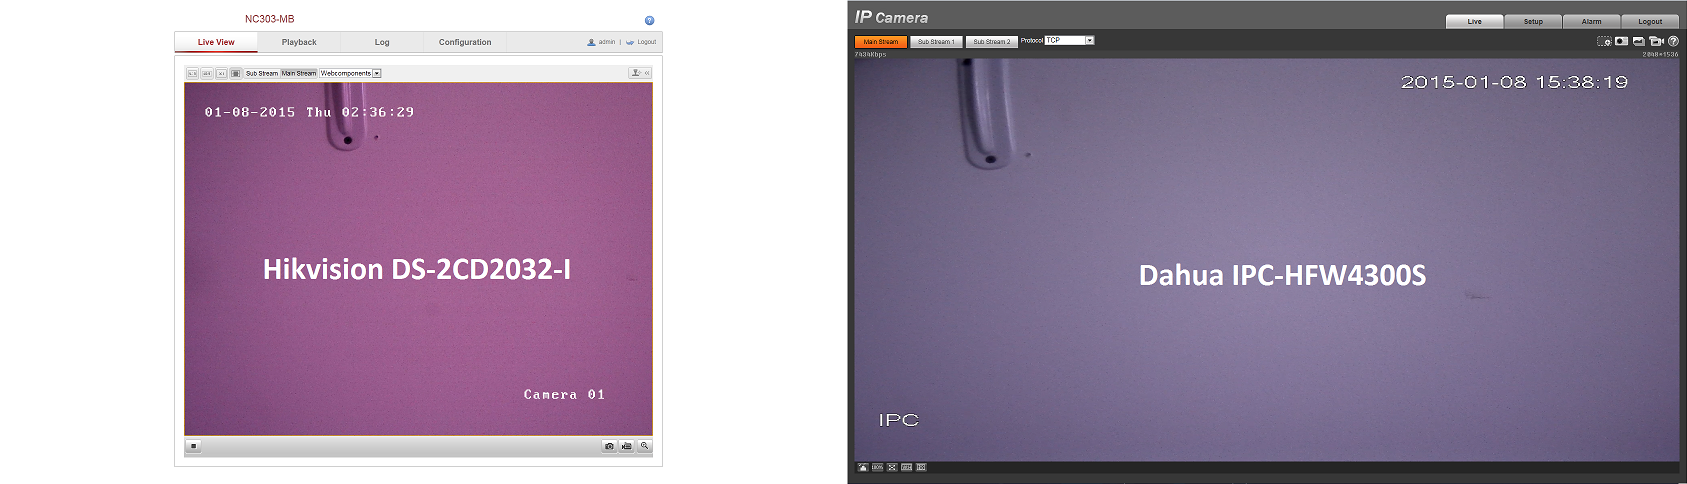Viewport: 1687px width, 484px height.
Task: Open Hikvision Live View tab
Action: pyautogui.click(x=216, y=42)
